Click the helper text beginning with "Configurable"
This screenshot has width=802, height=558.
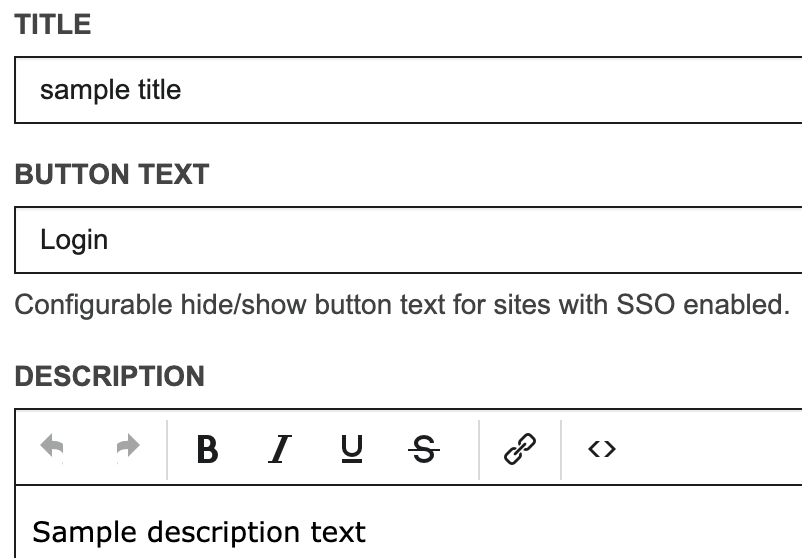click(x=400, y=304)
